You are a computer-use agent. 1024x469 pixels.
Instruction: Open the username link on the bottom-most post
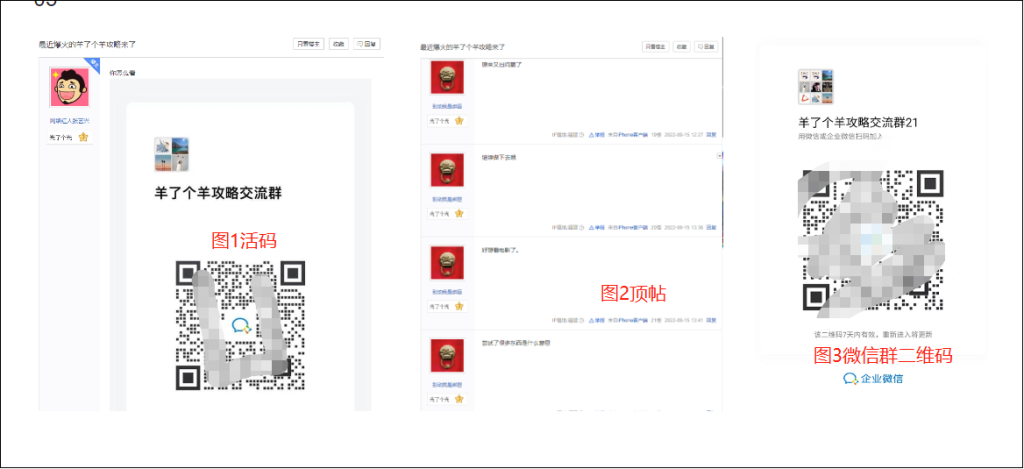coord(447,384)
